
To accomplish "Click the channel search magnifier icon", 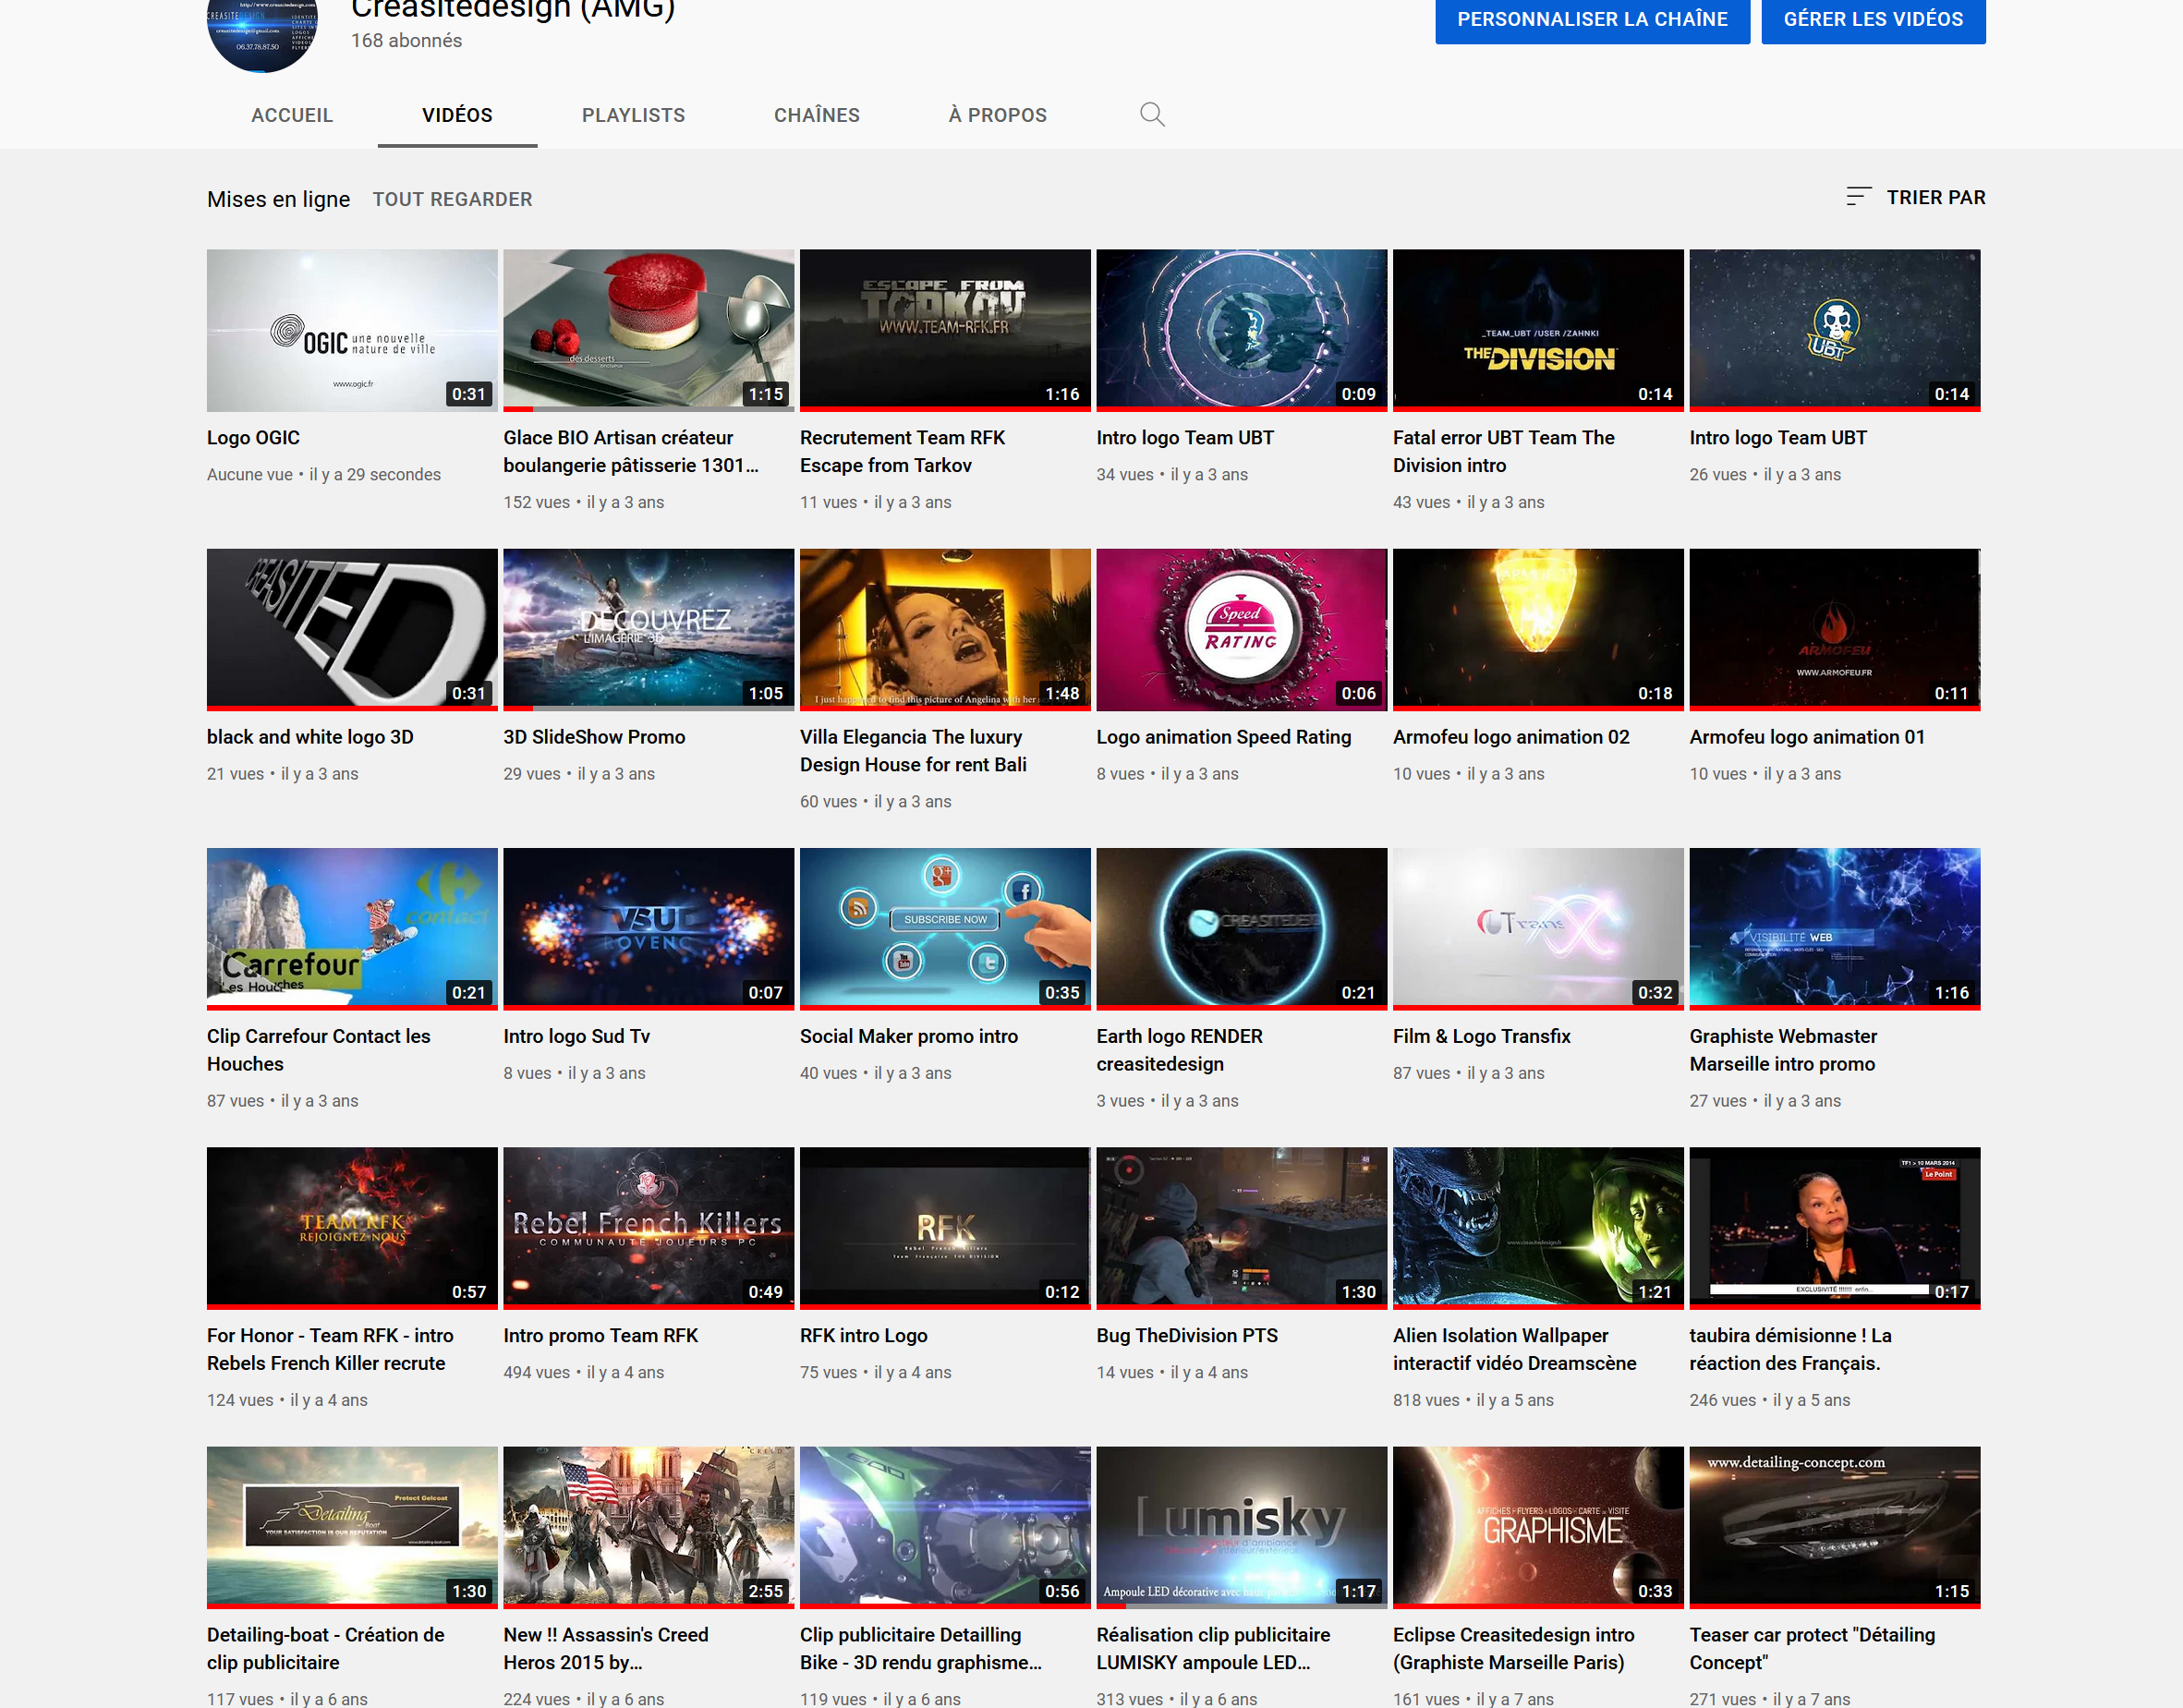I will click(1152, 115).
